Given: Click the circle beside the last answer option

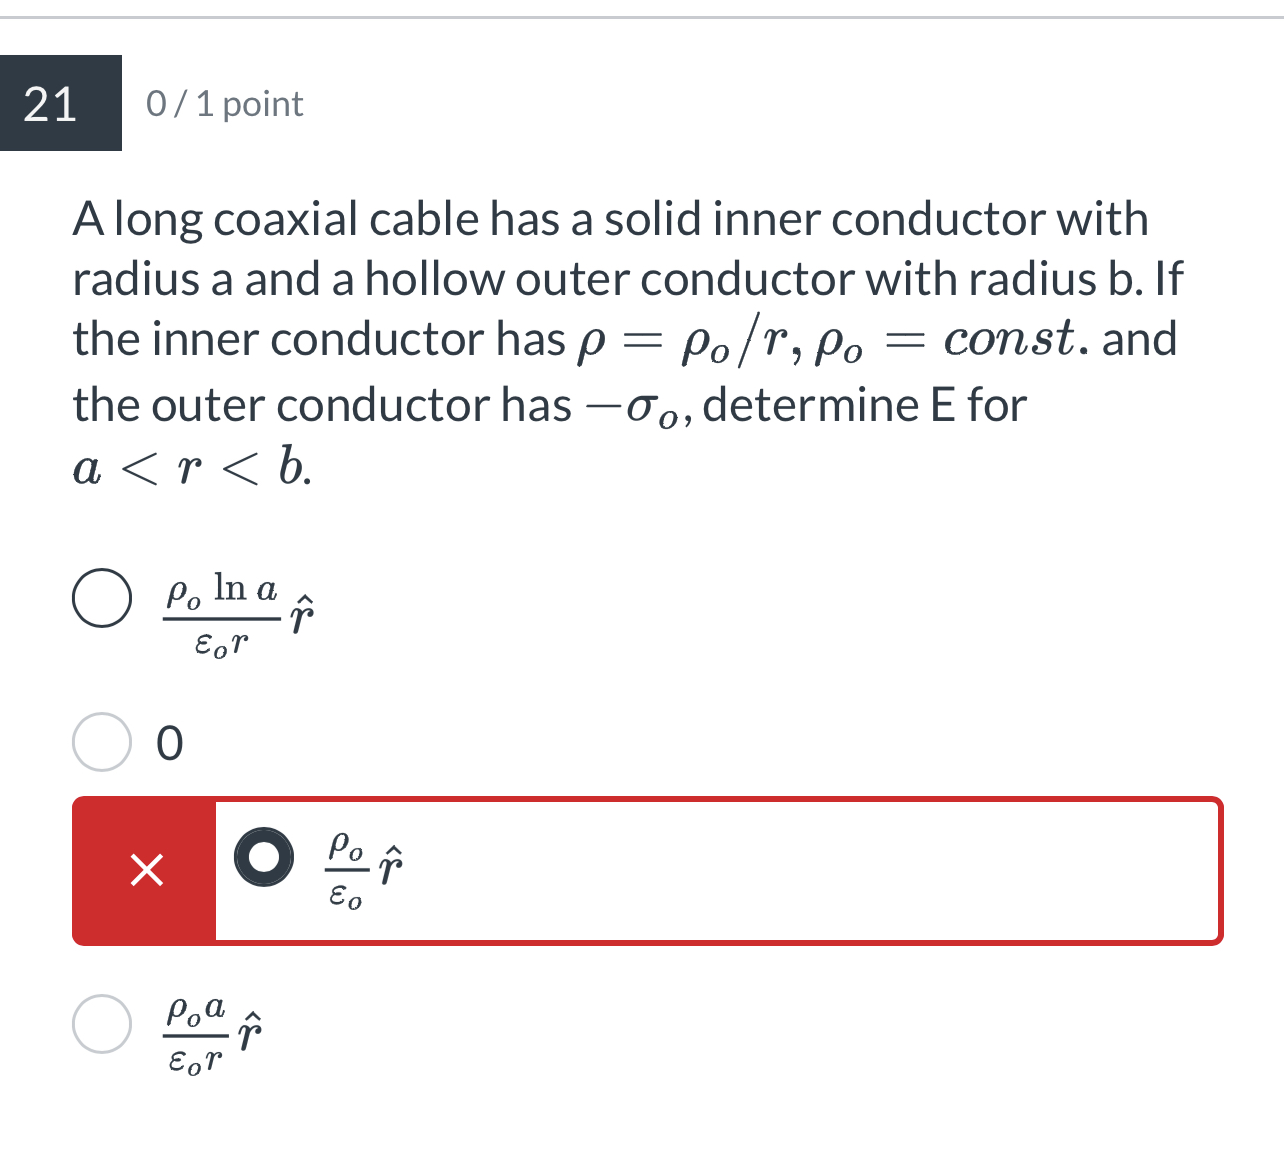Looking at the screenshot, I should 103,1022.
